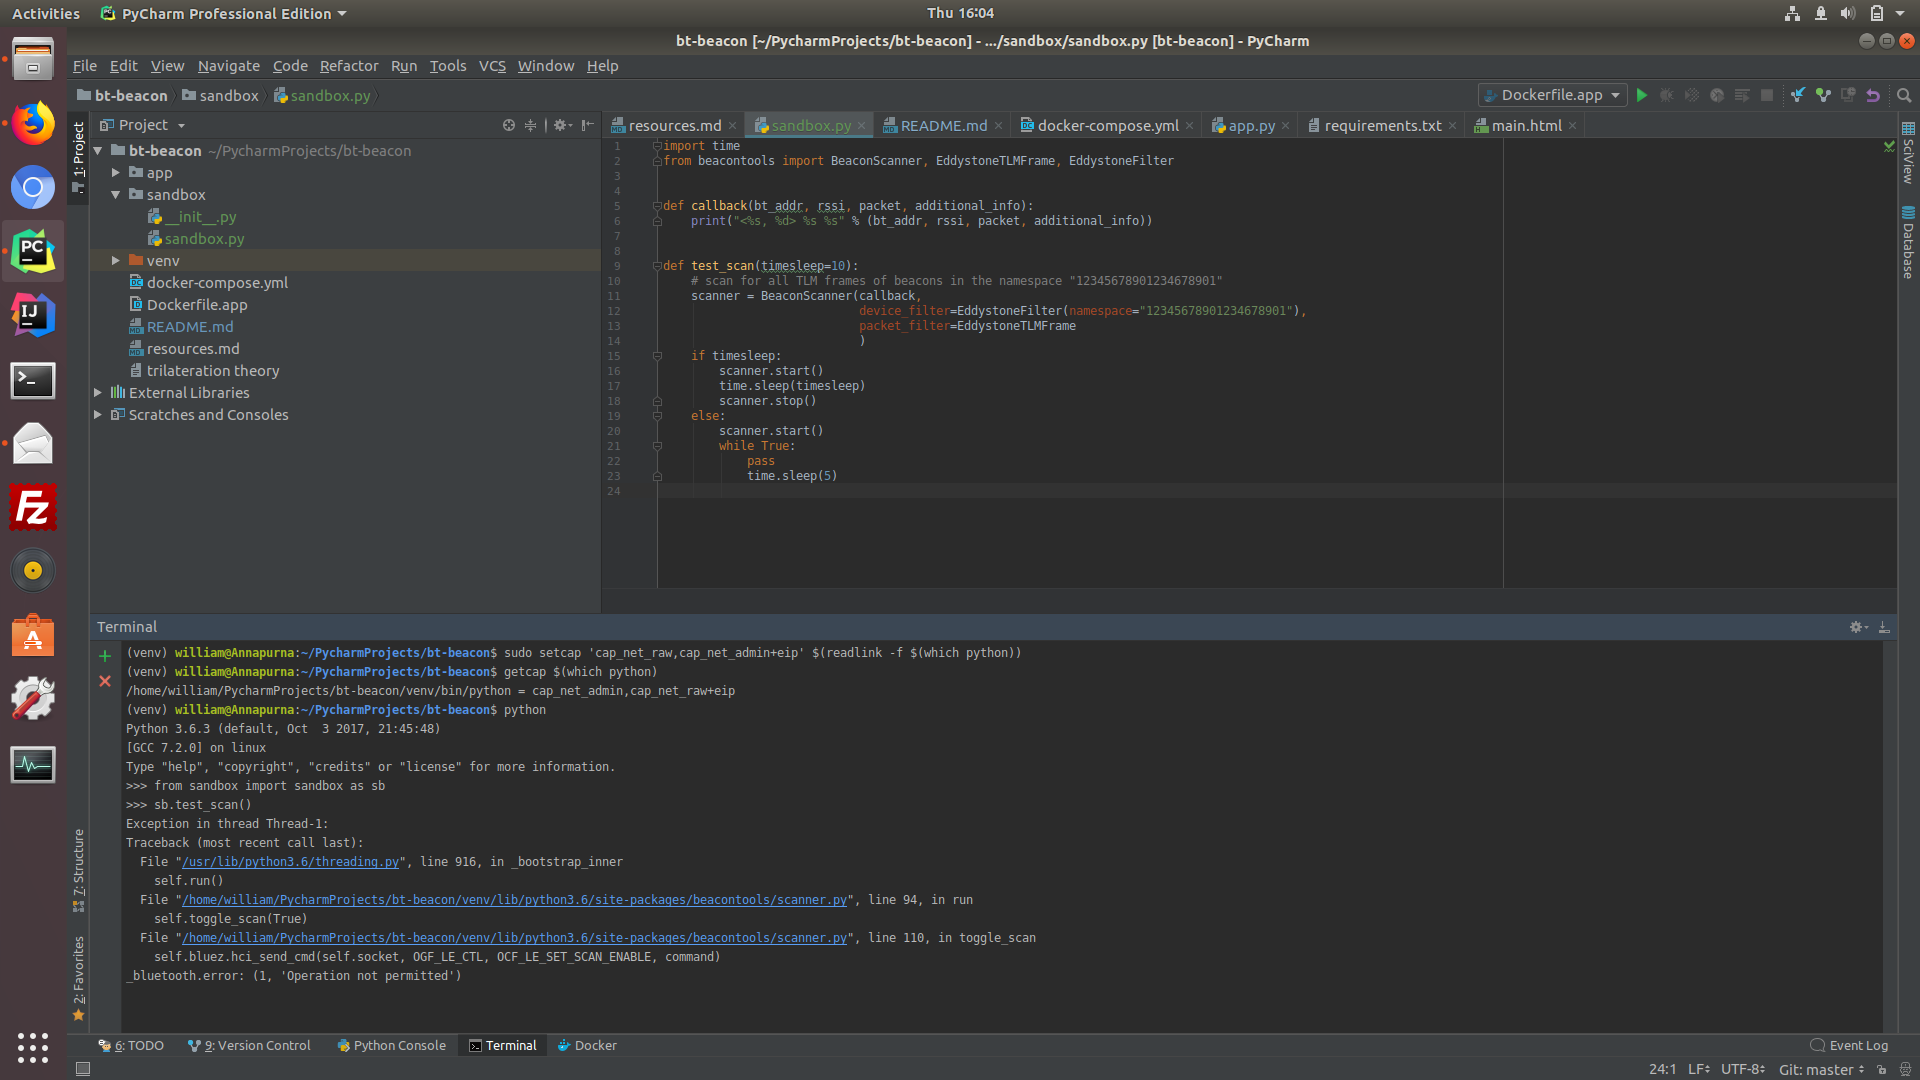Viewport: 1920px width, 1080px height.
Task: Commit changes via the green commit icon
Action: click(1823, 95)
